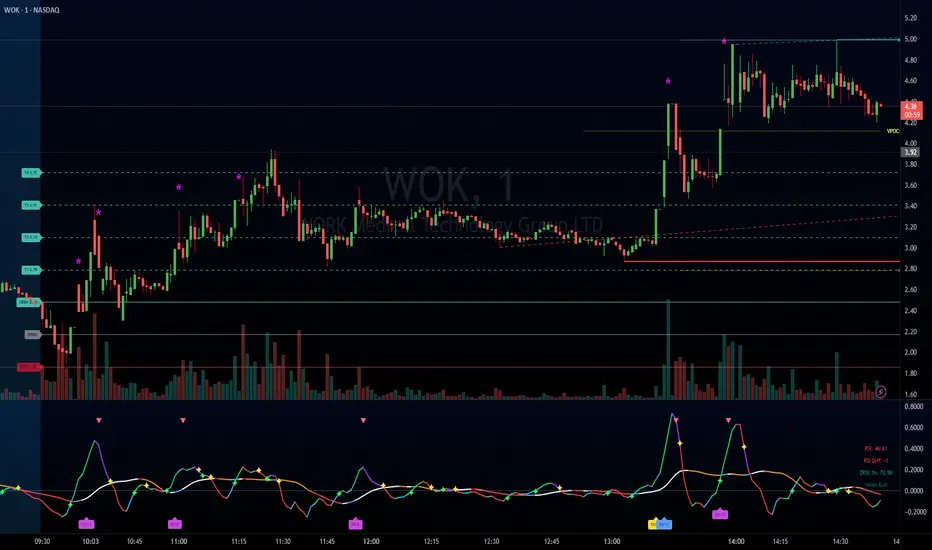Click the 5.00 price scale value
Screen dimensions: 932x550
pyautogui.click(x=910, y=39)
